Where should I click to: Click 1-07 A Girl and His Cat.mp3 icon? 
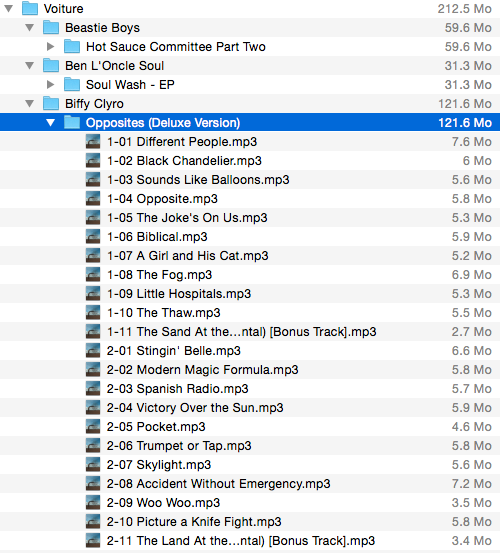point(93,256)
